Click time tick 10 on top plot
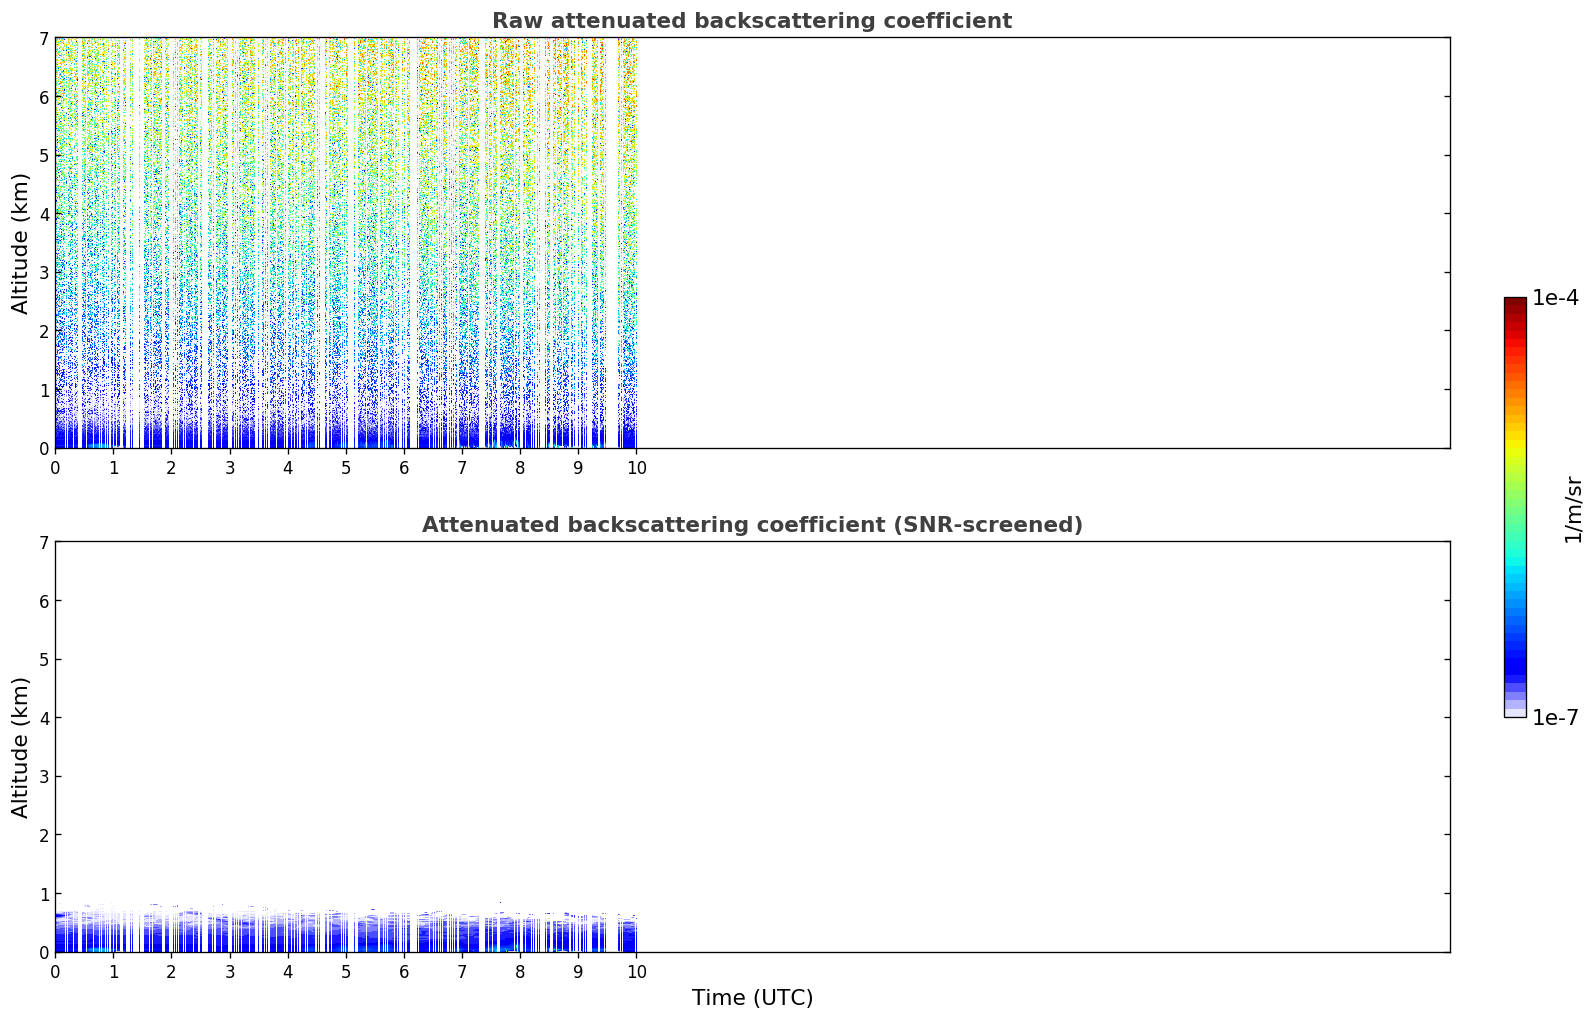The image size is (1595, 1020). [x=636, y=468]
